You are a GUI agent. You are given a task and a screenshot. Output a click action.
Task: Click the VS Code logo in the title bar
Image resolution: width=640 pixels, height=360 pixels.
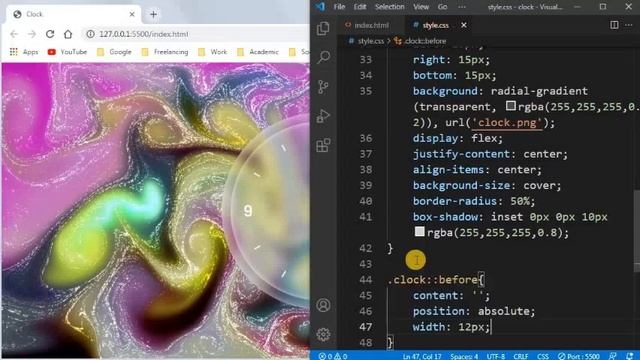(320, 7)
